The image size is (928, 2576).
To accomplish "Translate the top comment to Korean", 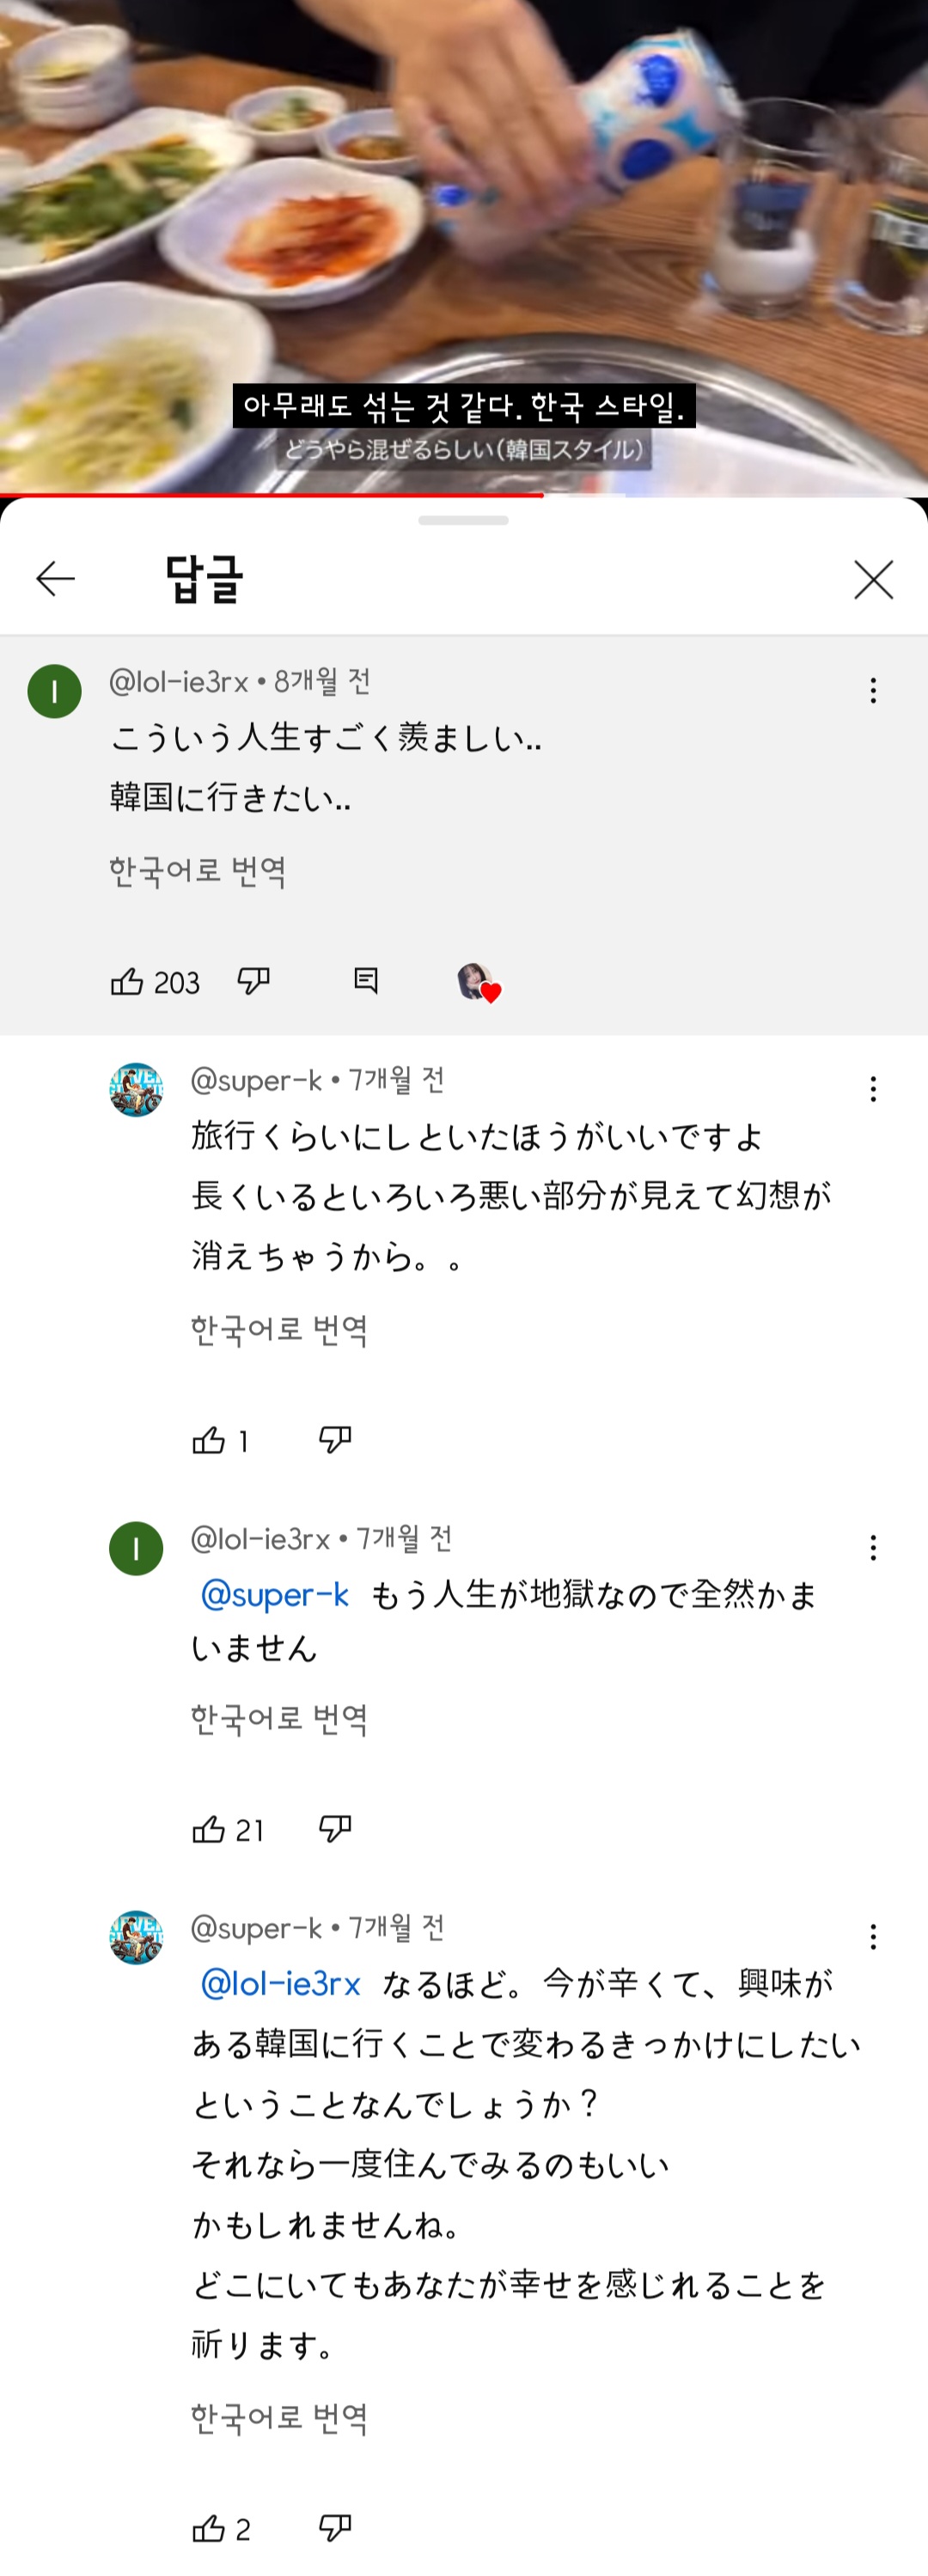I will click(198, 871).
